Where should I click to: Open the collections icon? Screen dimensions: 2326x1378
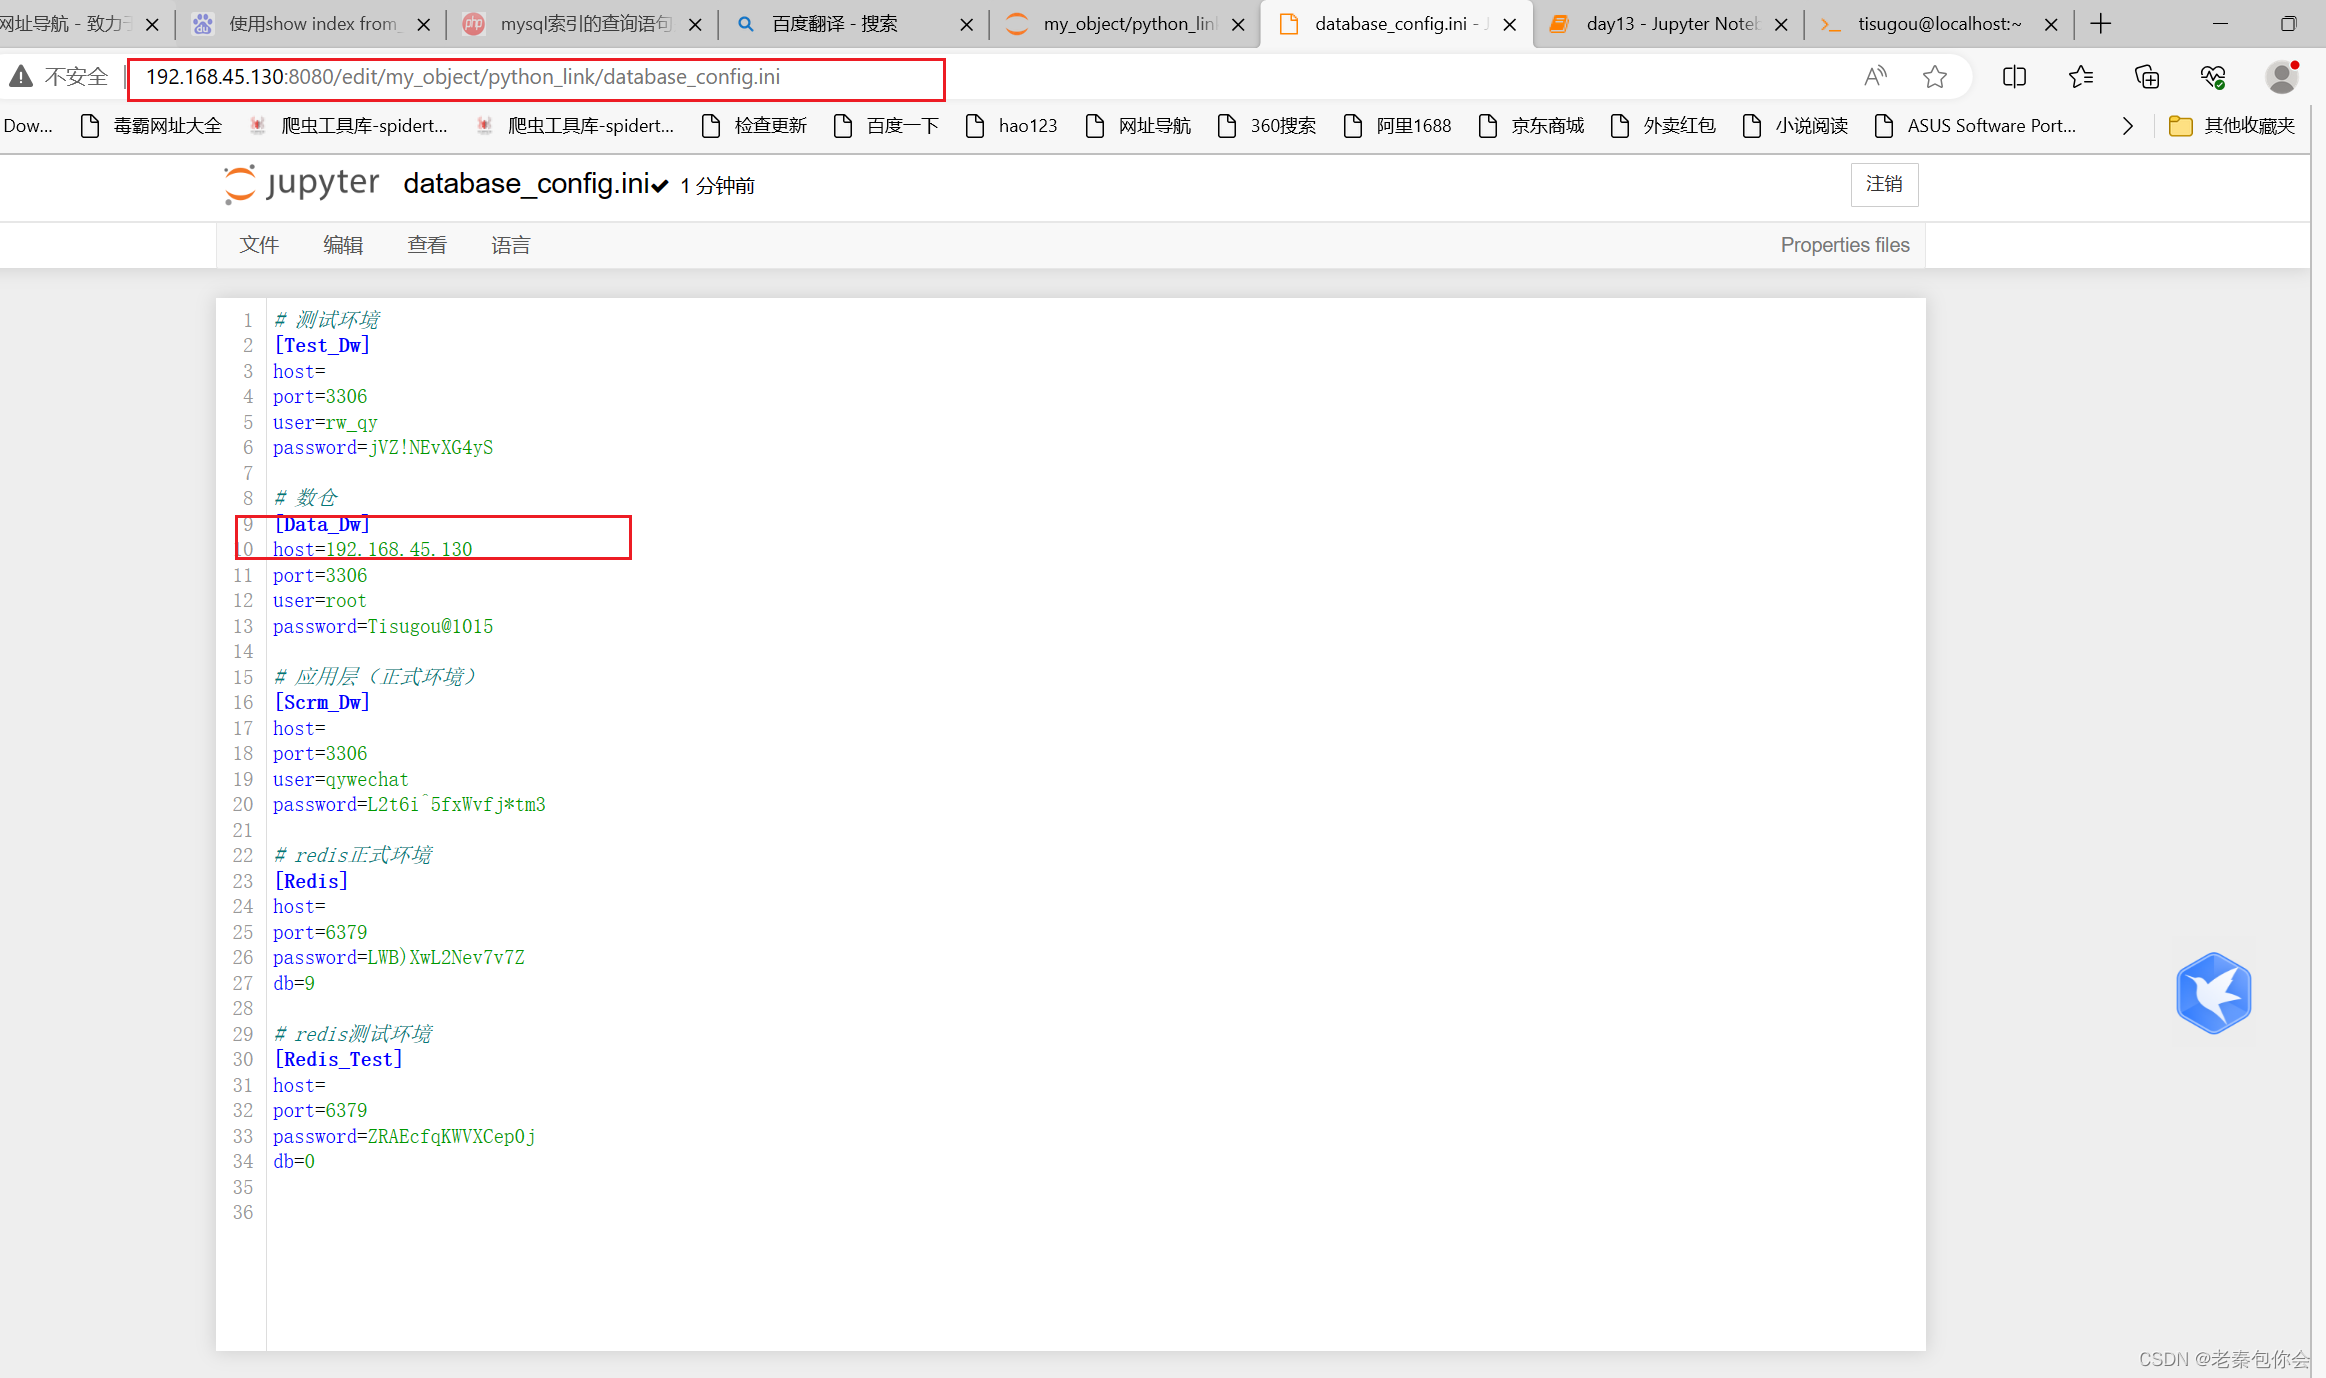tap(2147, 77)
